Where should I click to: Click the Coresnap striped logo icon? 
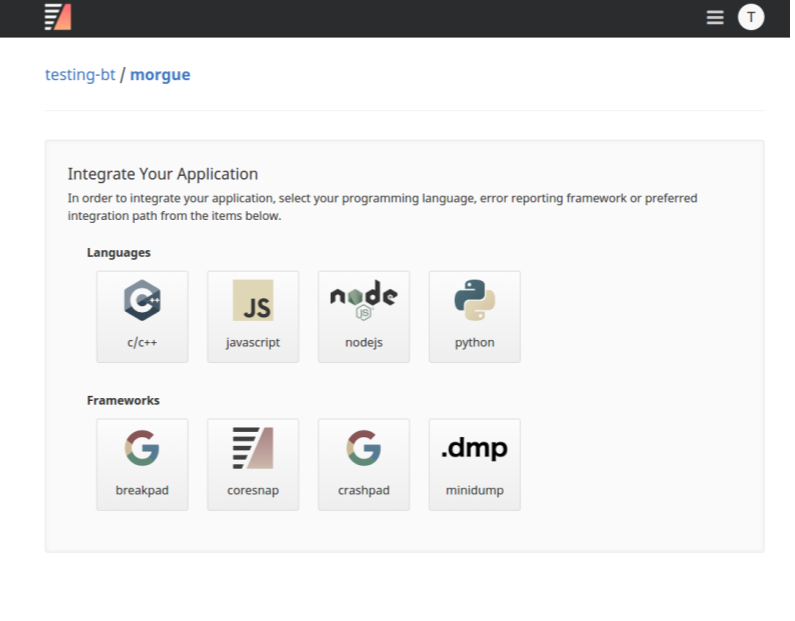tap(253, 449)
